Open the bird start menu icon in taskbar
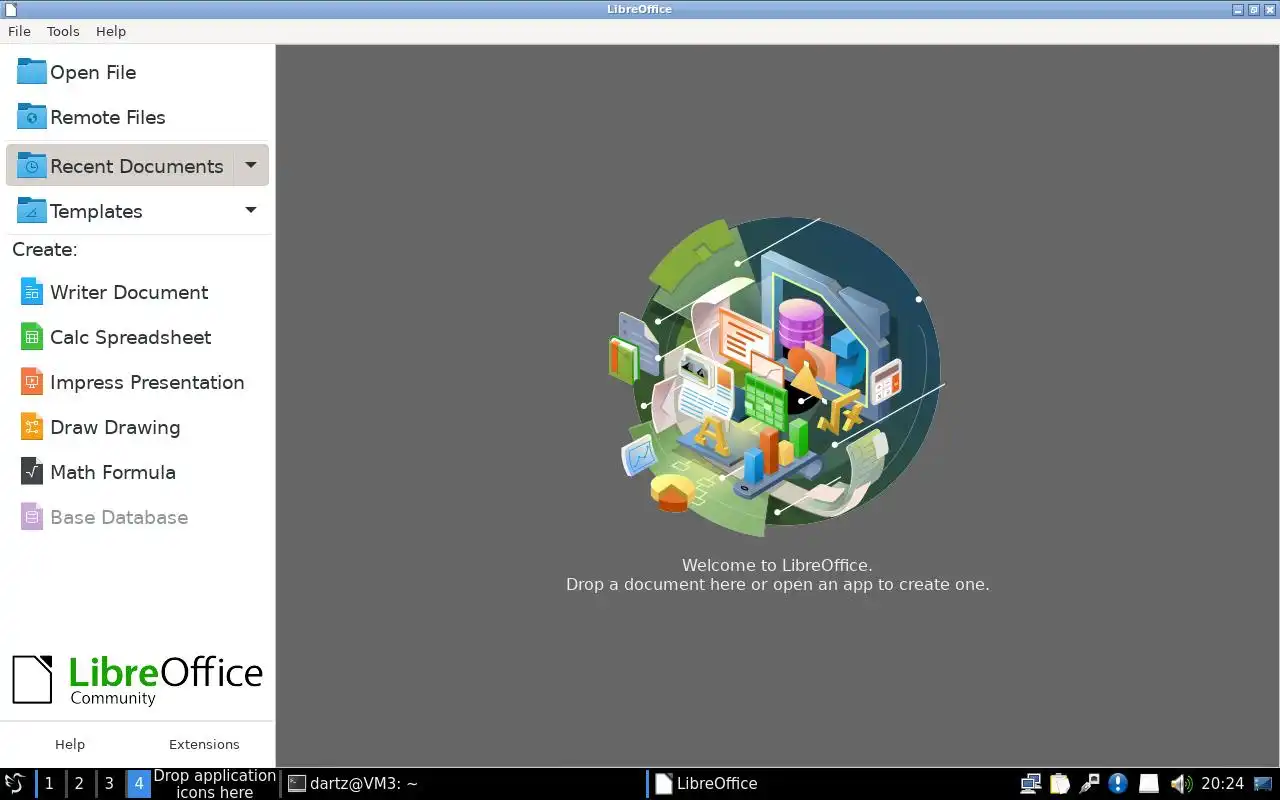The image size is (1280, 800). click(x=15, y=783)
